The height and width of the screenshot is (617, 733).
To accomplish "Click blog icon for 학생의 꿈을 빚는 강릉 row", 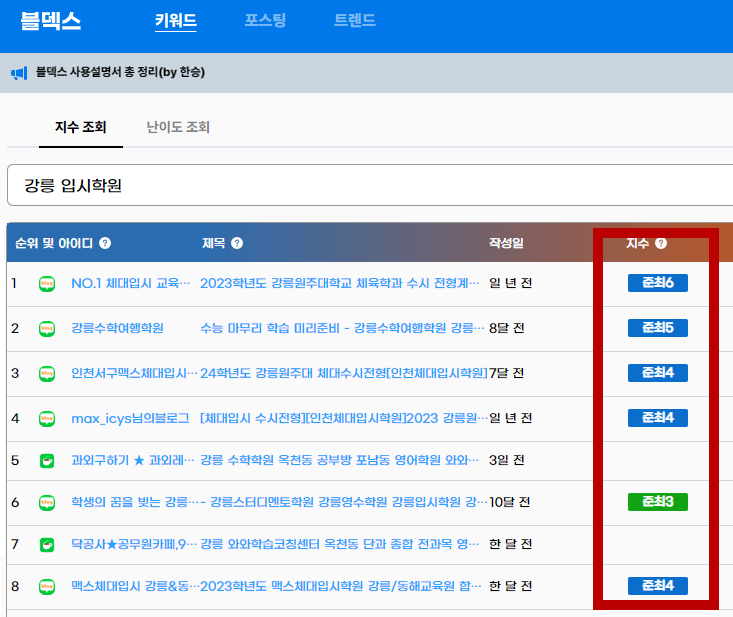I will click(x=47, y=502).
